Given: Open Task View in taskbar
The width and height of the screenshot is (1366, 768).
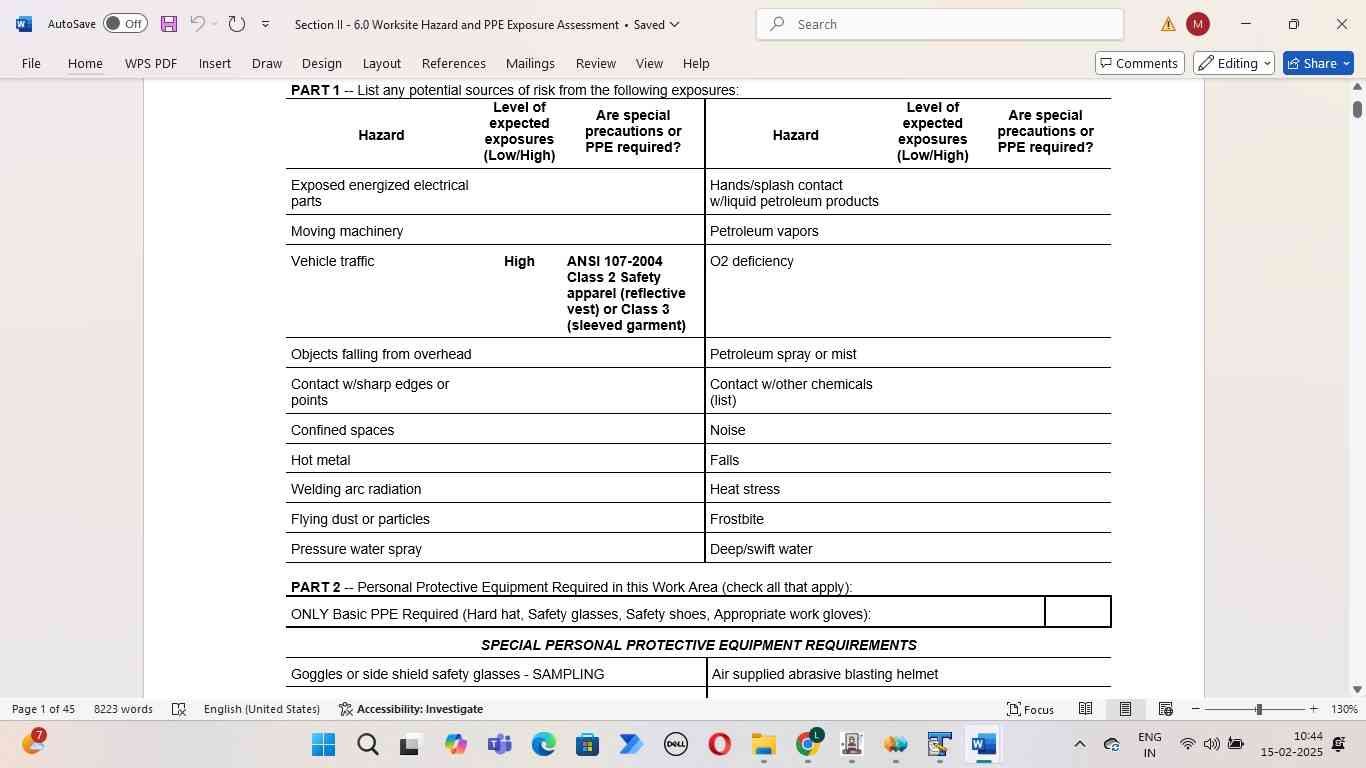Looking at the screenshot, I should pyautogui.click(x=411, y=745).
